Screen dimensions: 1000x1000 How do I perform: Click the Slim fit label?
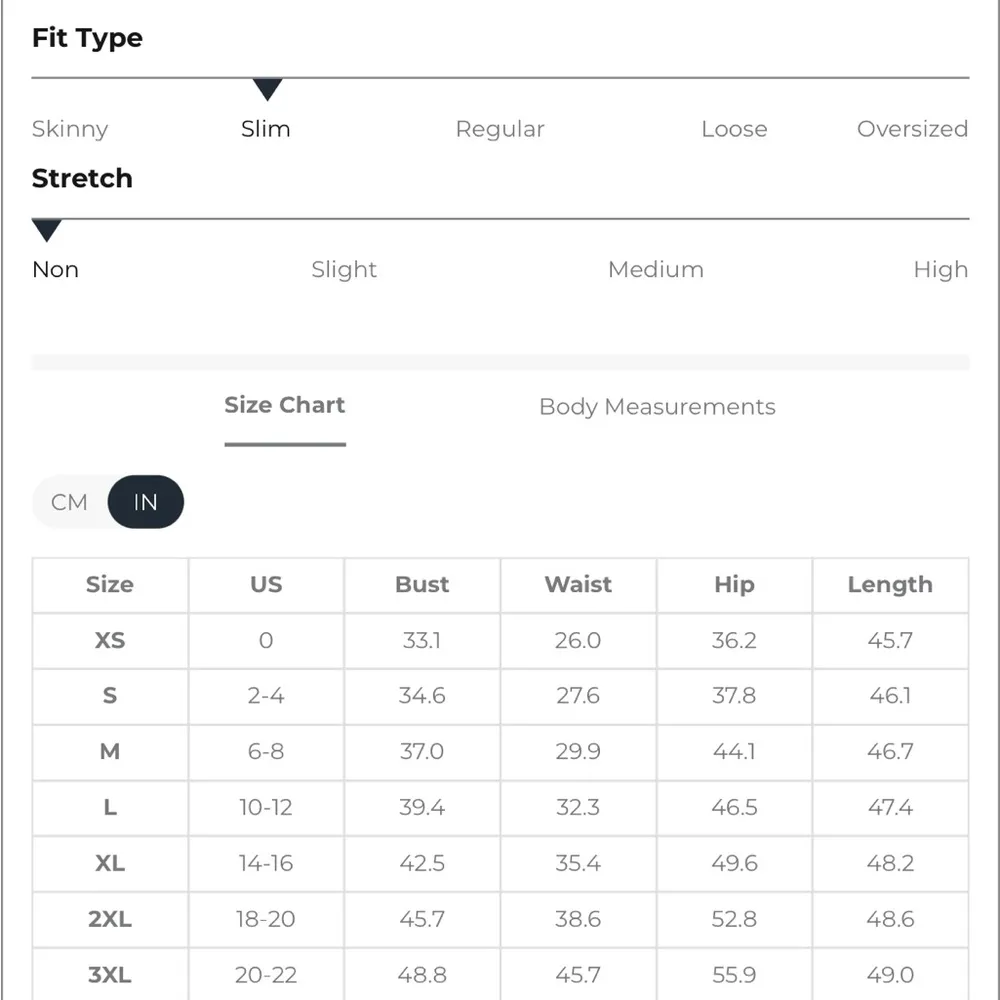[266, 129]
